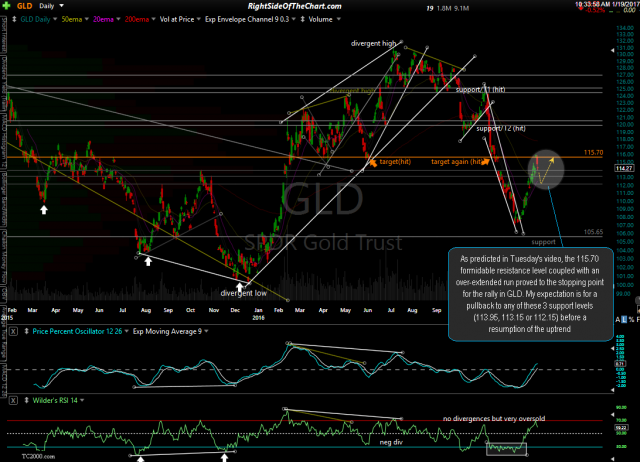640x462 pixels.
Task: Click the RightSideOfTheChart.com title
Action: coord(294,6)
